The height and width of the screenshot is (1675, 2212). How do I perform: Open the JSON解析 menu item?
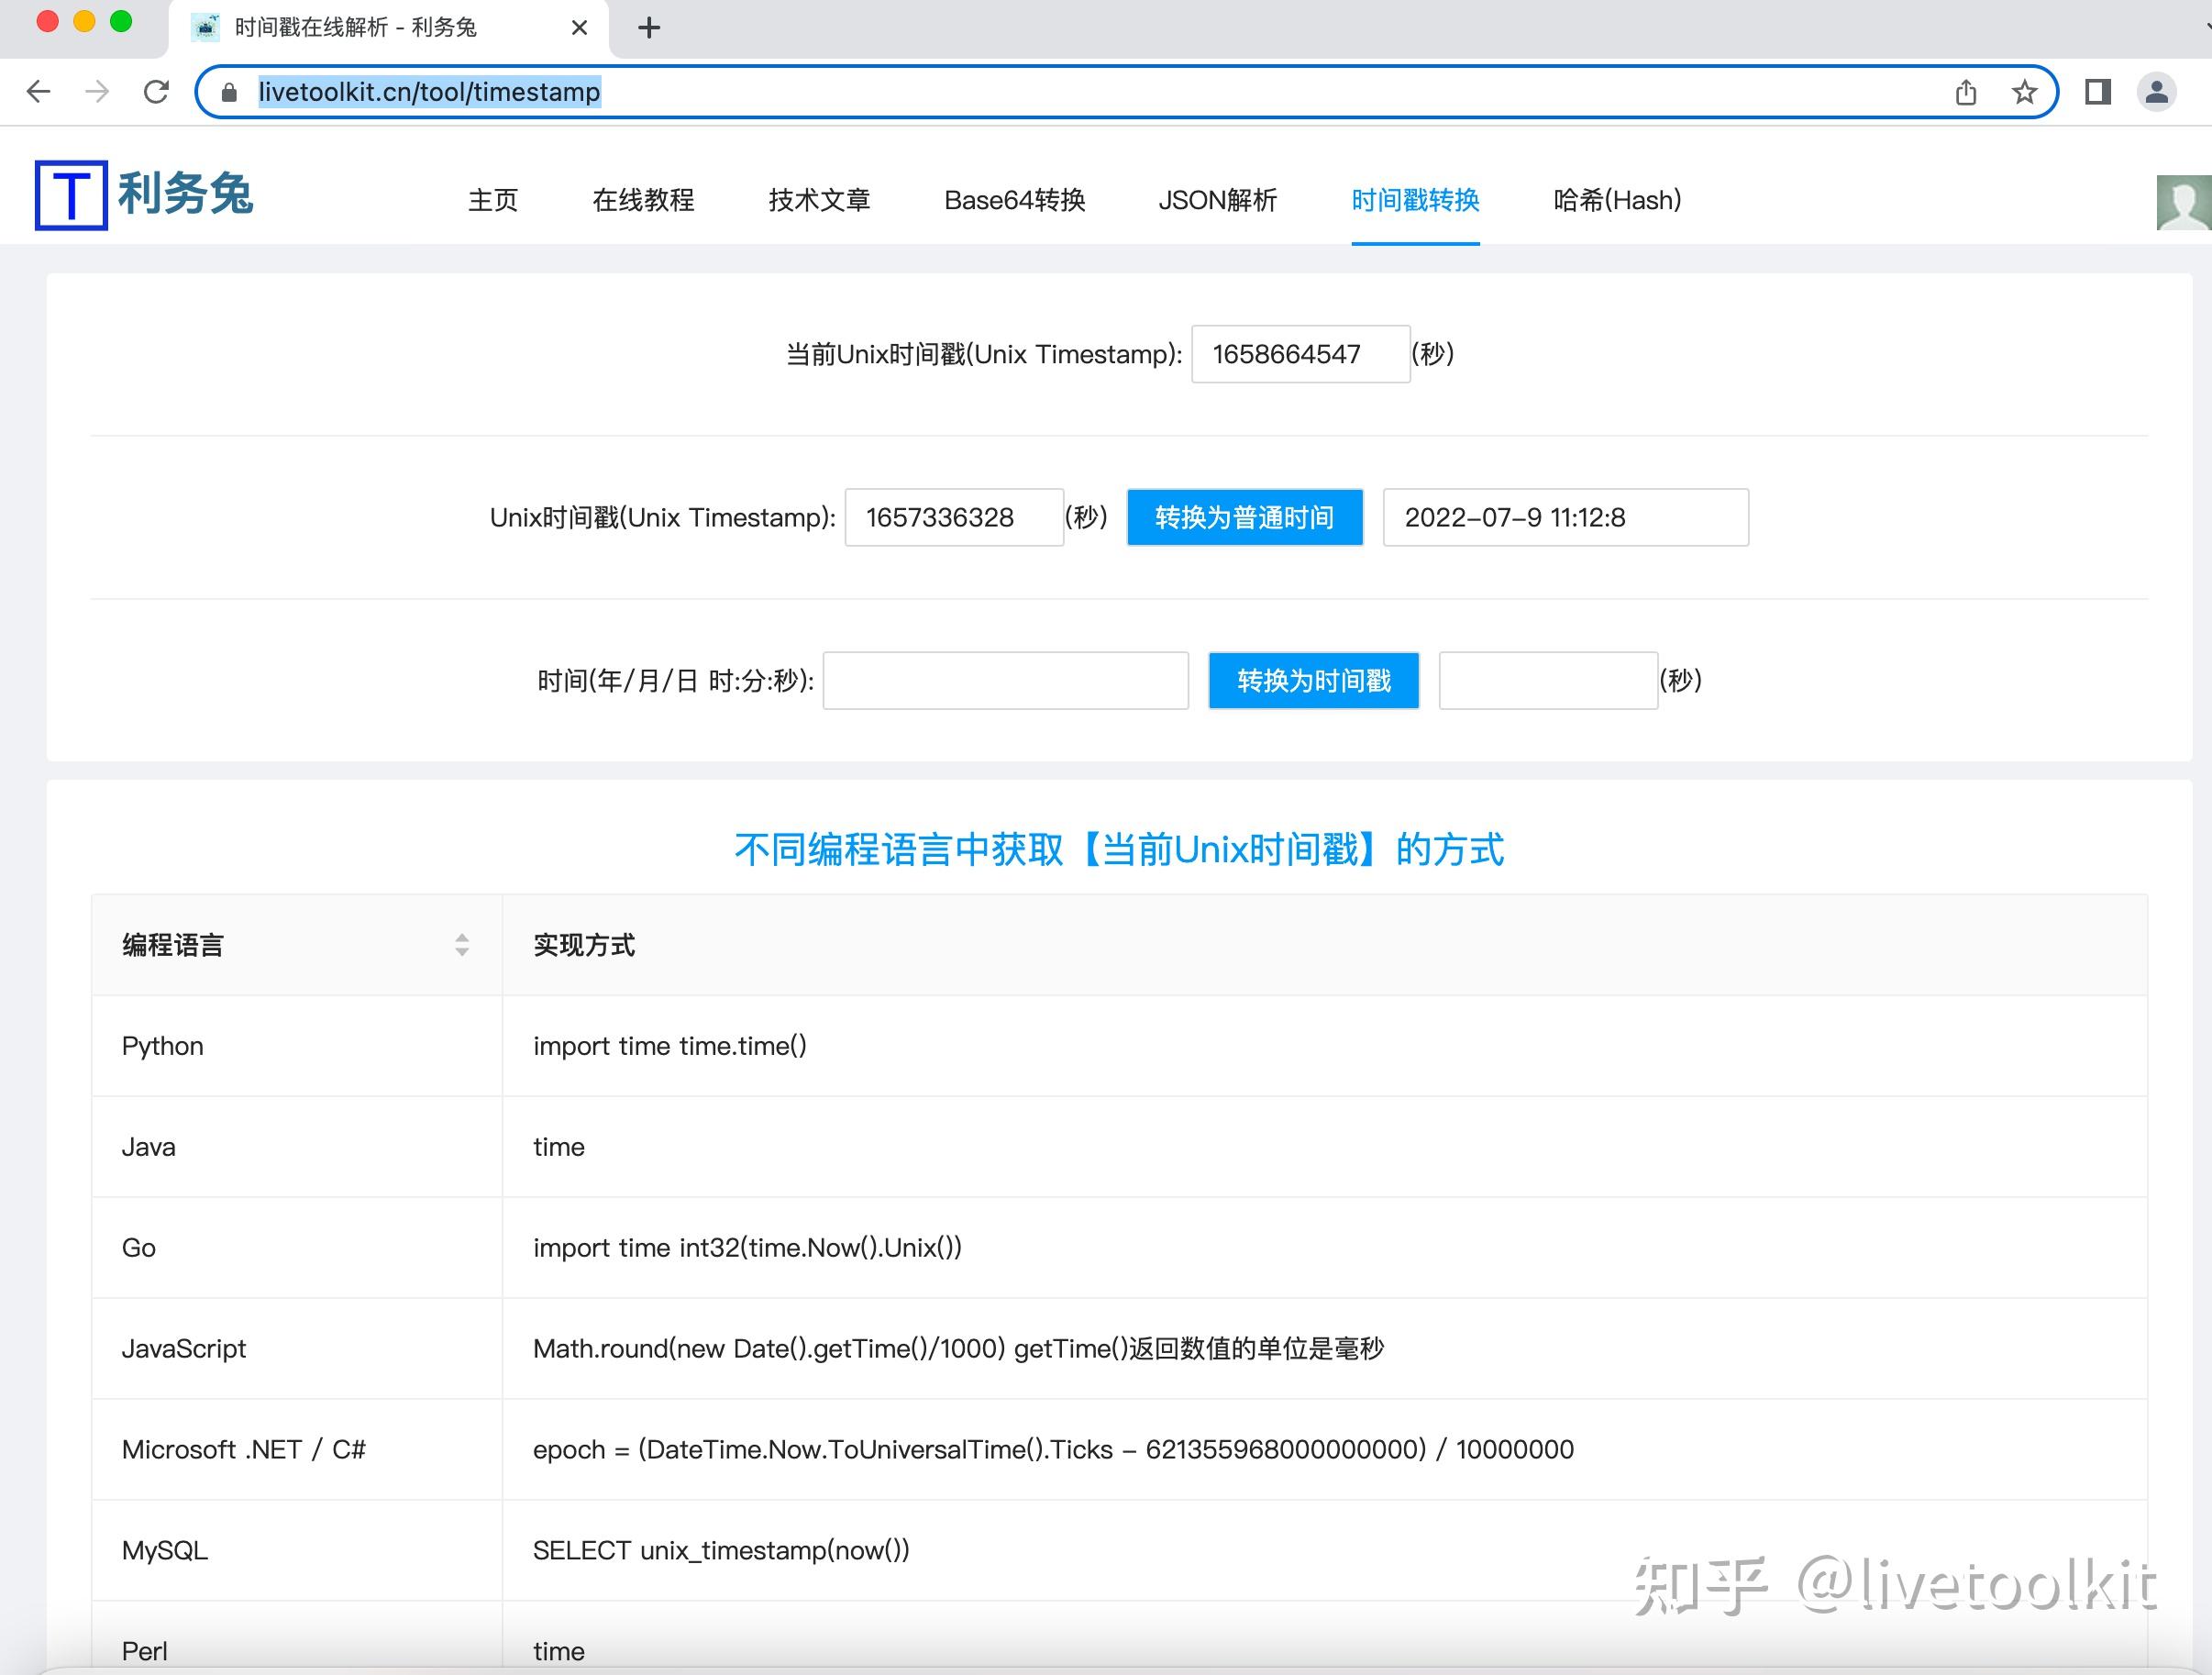click(x=1218, y=200)
